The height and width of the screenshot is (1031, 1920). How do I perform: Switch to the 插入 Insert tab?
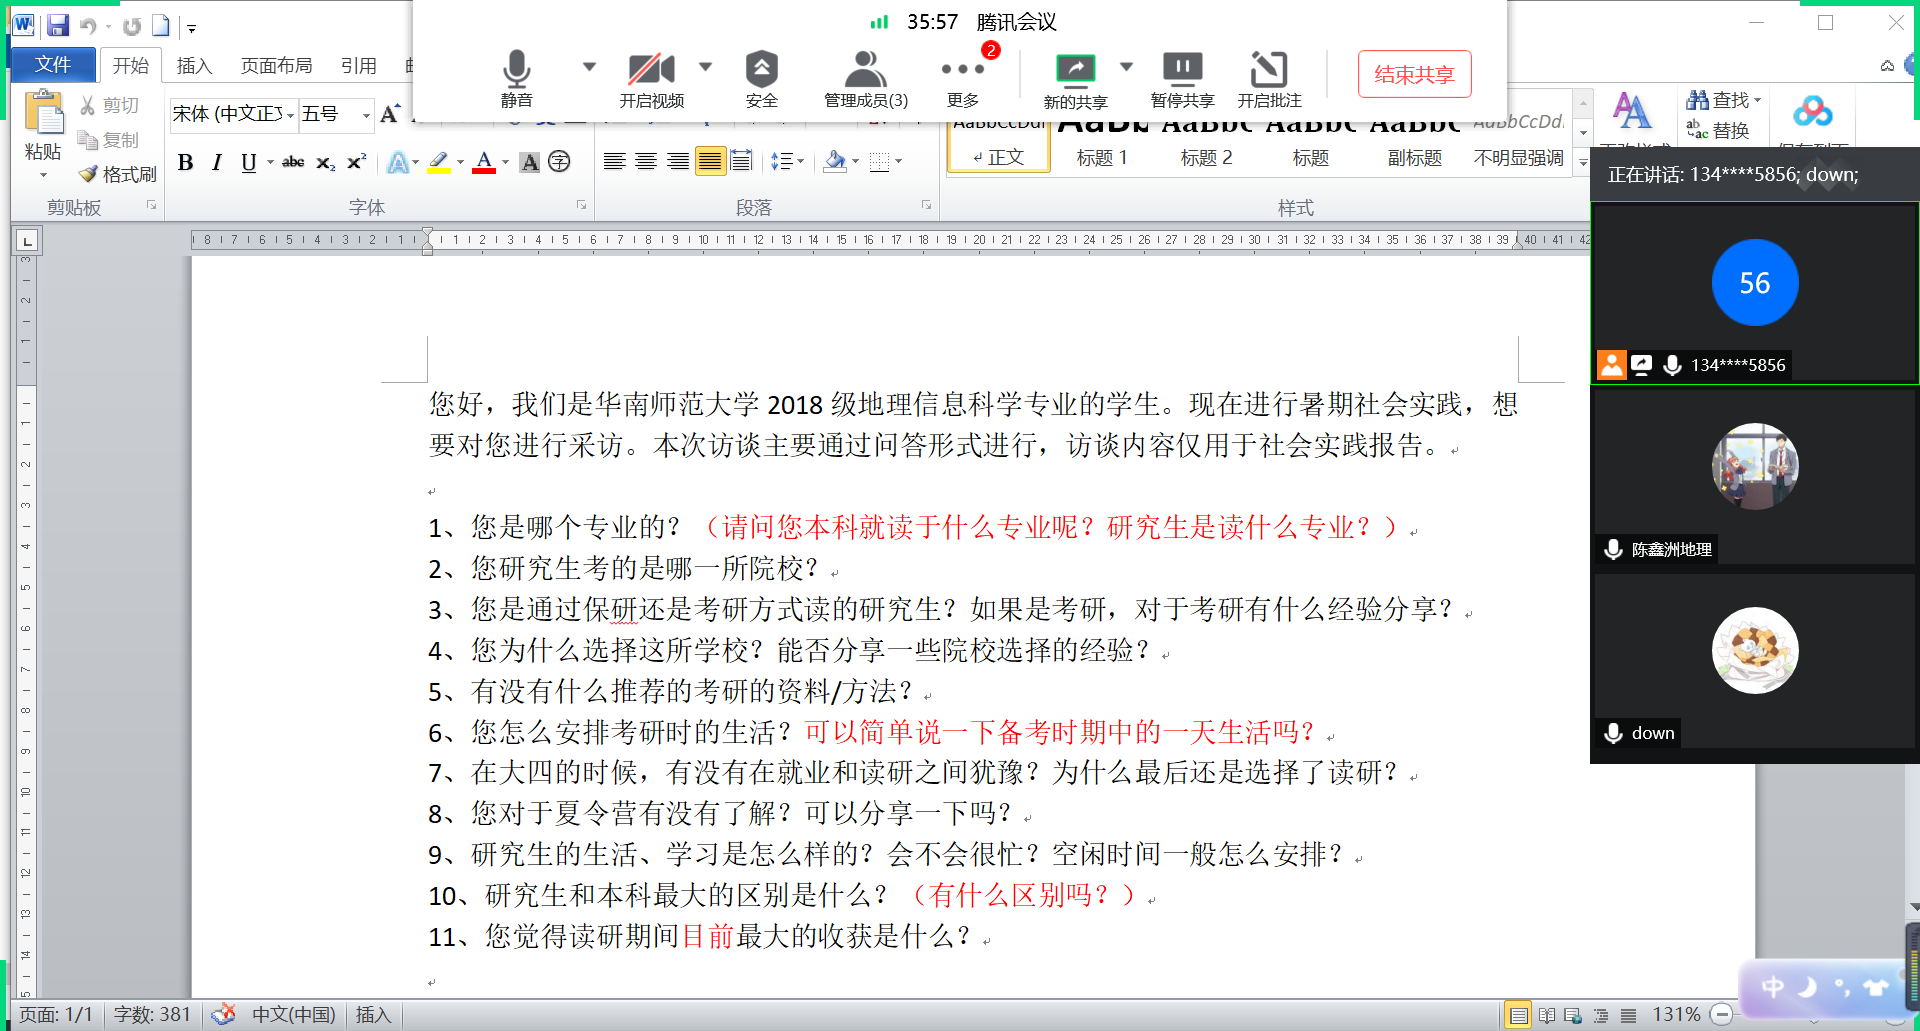[194, 65]
